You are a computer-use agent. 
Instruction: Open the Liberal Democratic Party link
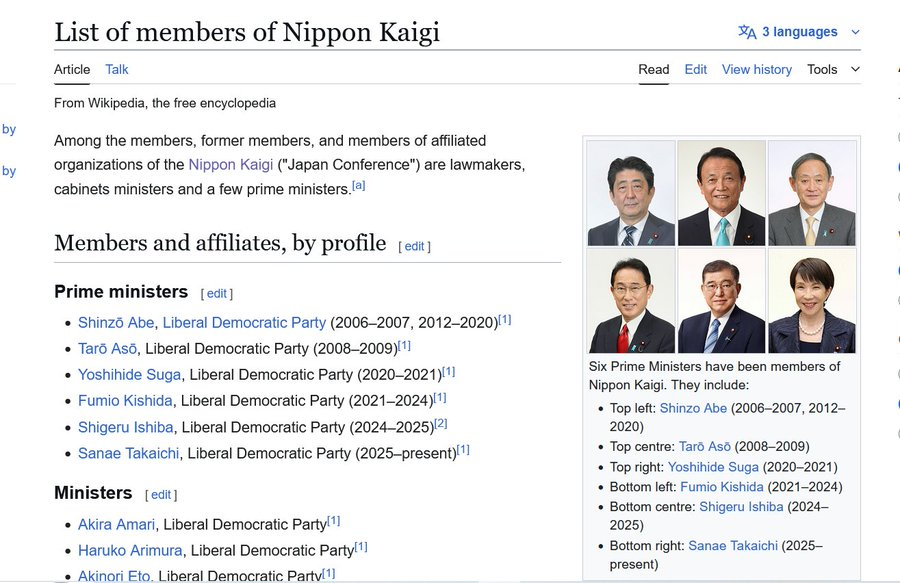[244, 323]
